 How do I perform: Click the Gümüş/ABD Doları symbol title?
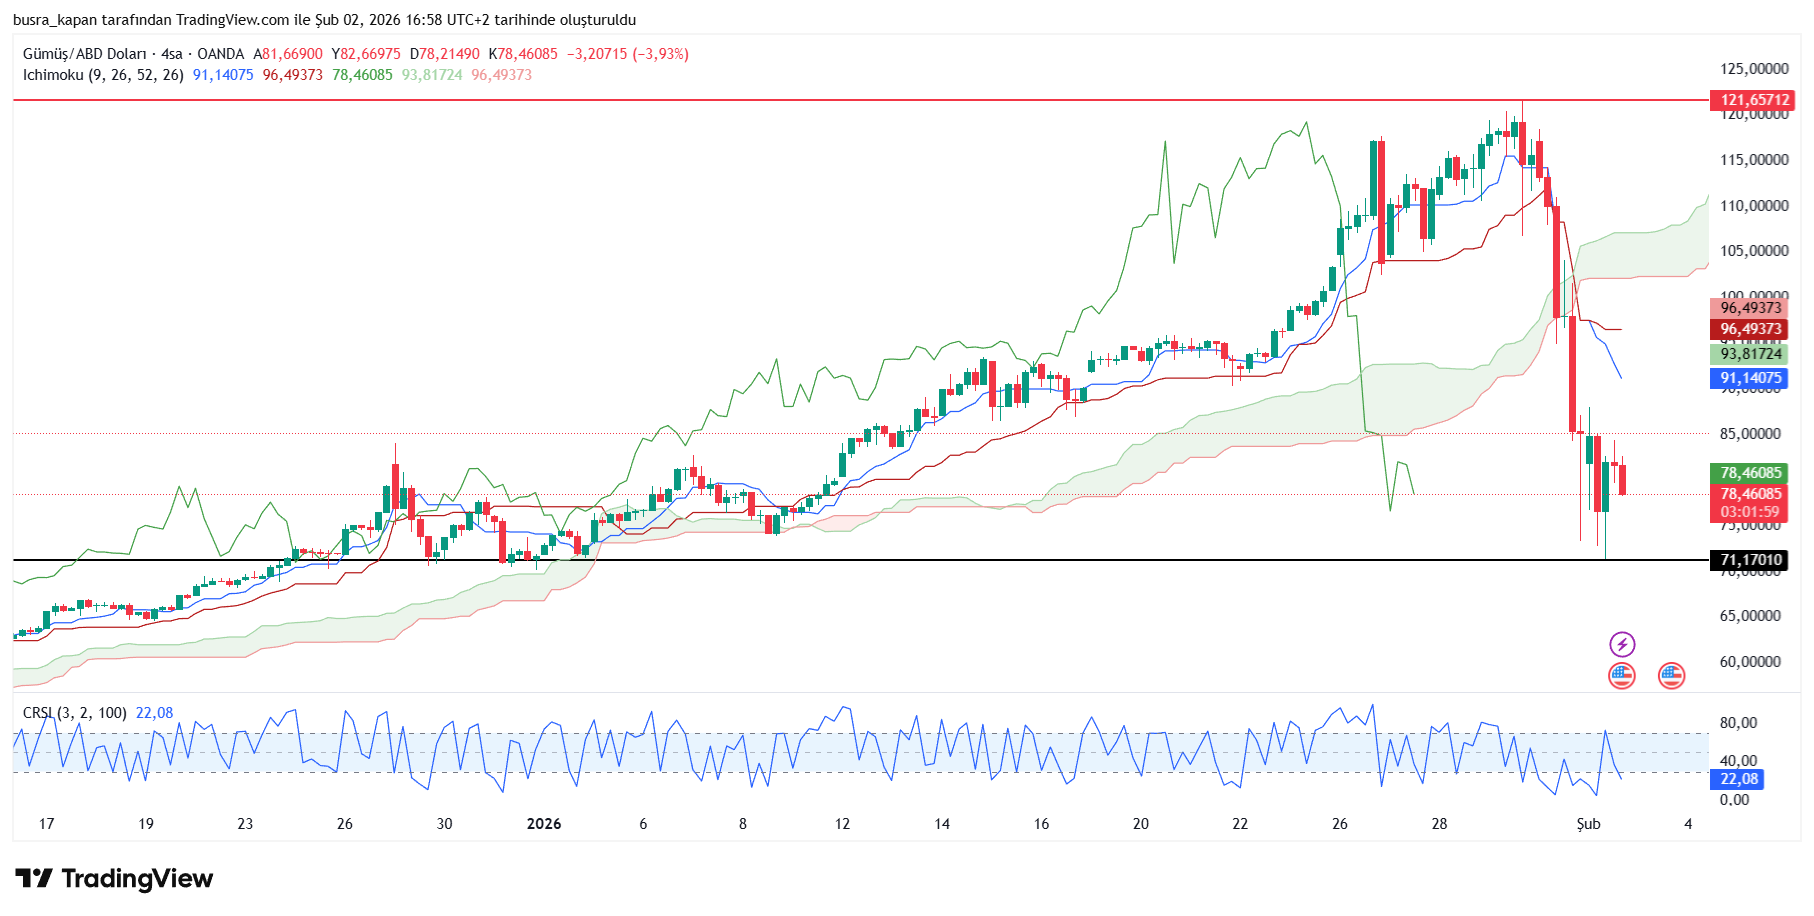click(84, 54)
